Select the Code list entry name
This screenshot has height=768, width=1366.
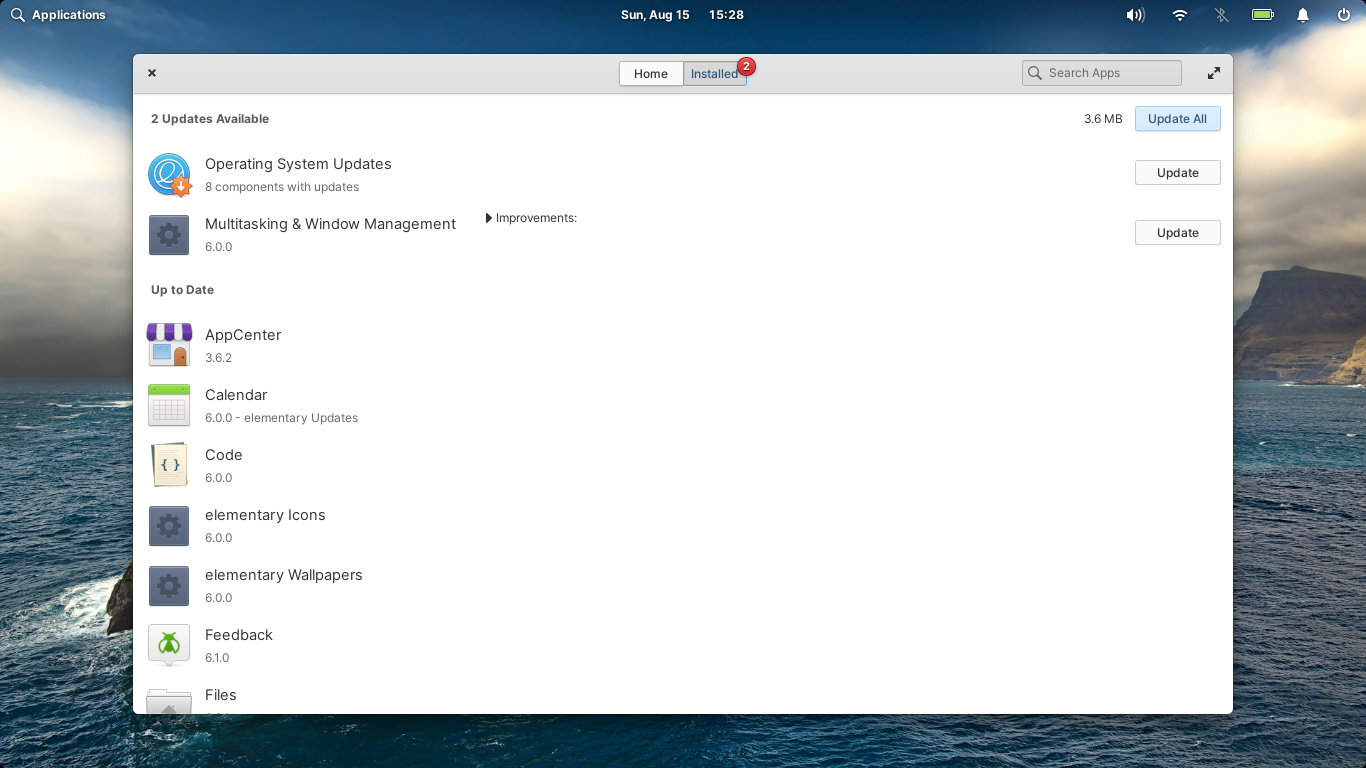[x=224, y=455]
